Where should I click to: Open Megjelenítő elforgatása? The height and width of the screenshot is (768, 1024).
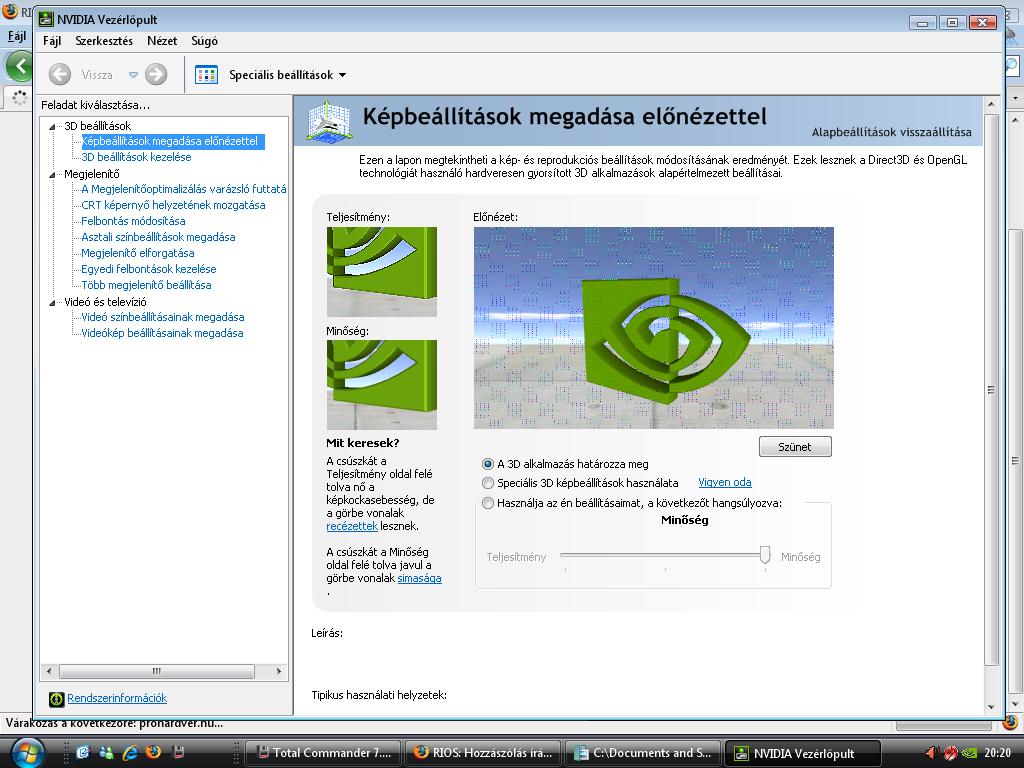[138, 253]
